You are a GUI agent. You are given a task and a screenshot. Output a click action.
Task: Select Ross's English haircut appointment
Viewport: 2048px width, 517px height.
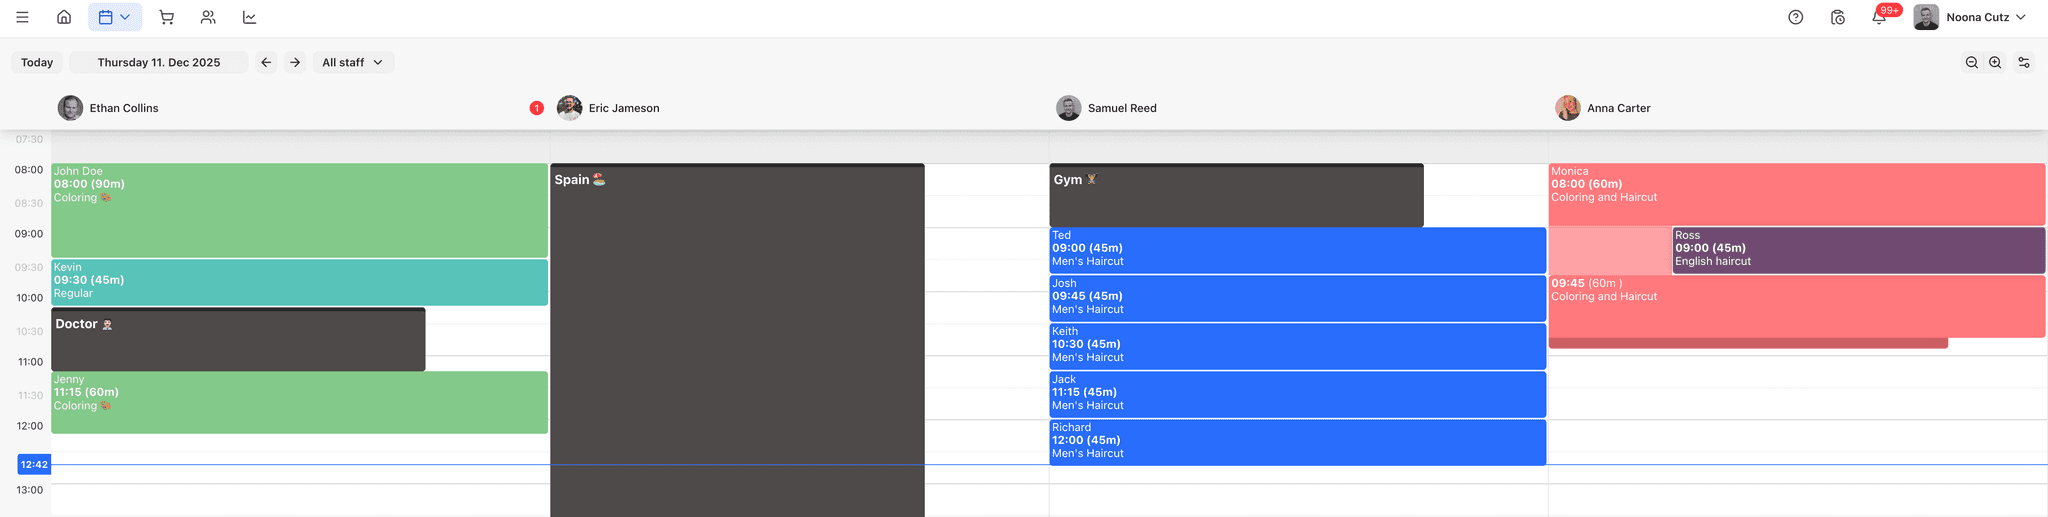pos(1857,249)
